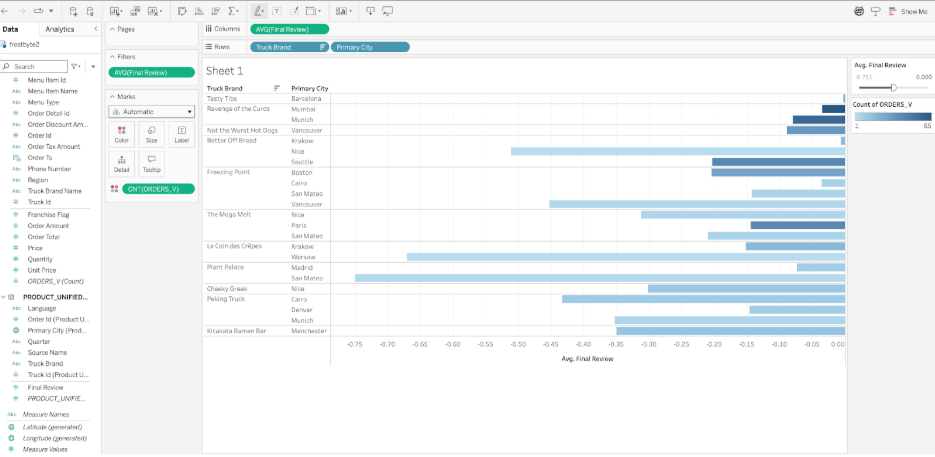This screenshot has width=935, height=457.
Task: Collapse the PRODUCT_UNIFIED table in data pane
Action: 4,297
